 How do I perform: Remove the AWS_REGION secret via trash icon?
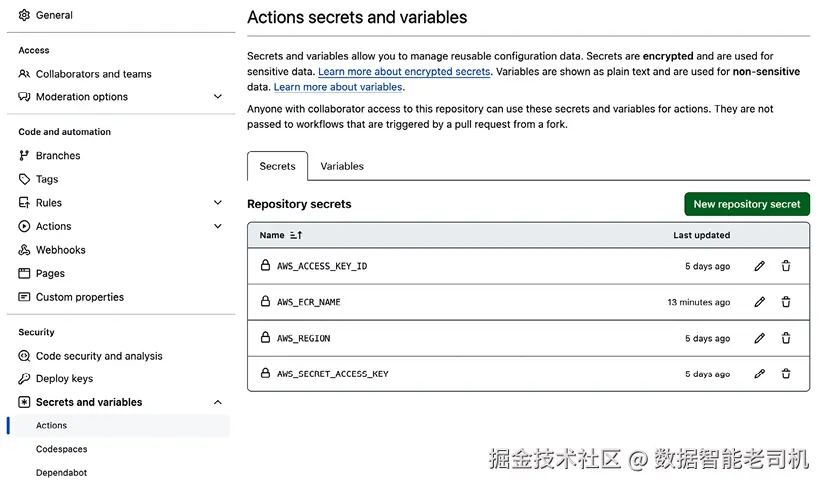tap(786, 338)
